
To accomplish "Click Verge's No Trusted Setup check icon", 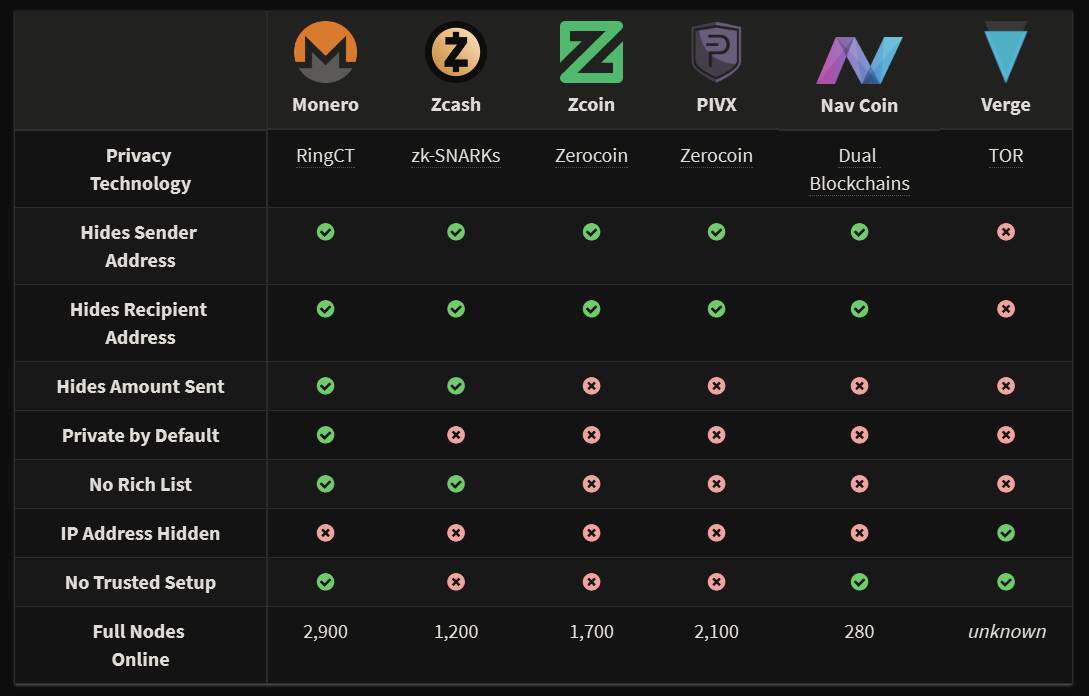I will (x=1006, y=582).
